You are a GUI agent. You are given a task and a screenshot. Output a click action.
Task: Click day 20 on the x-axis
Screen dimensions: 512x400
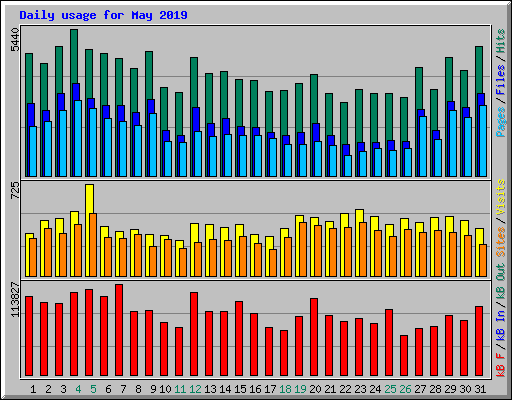click(x=315, y=389)
